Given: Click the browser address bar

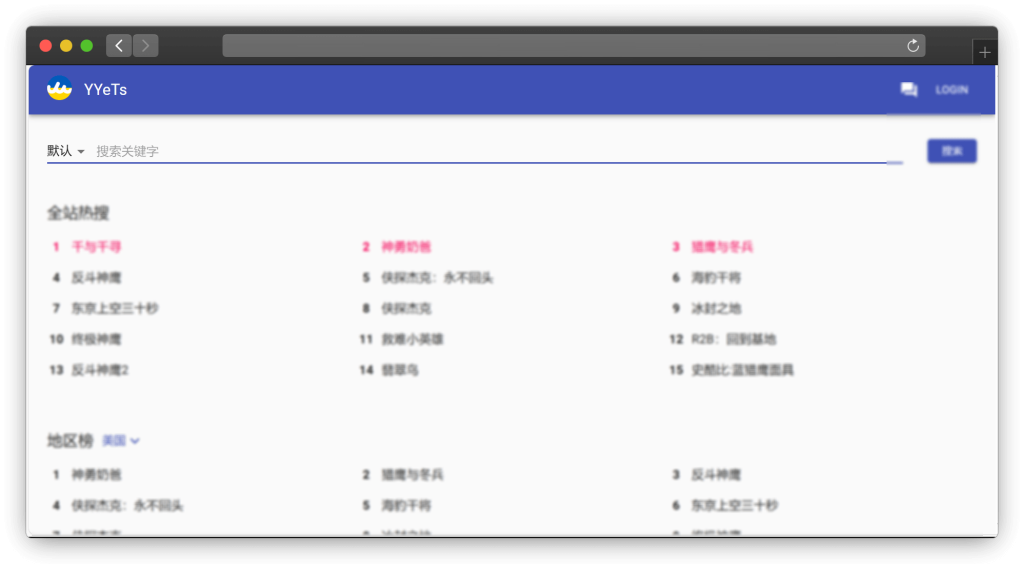Looking at the screenshot, I should [x=573, y=46].
